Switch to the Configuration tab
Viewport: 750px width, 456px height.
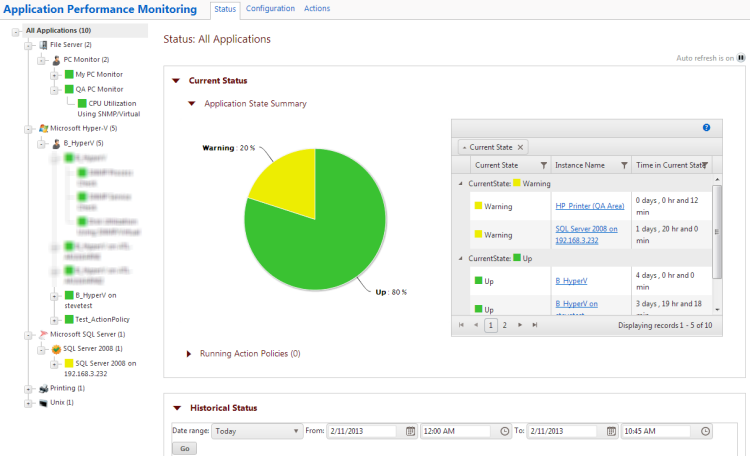[270, 9]
